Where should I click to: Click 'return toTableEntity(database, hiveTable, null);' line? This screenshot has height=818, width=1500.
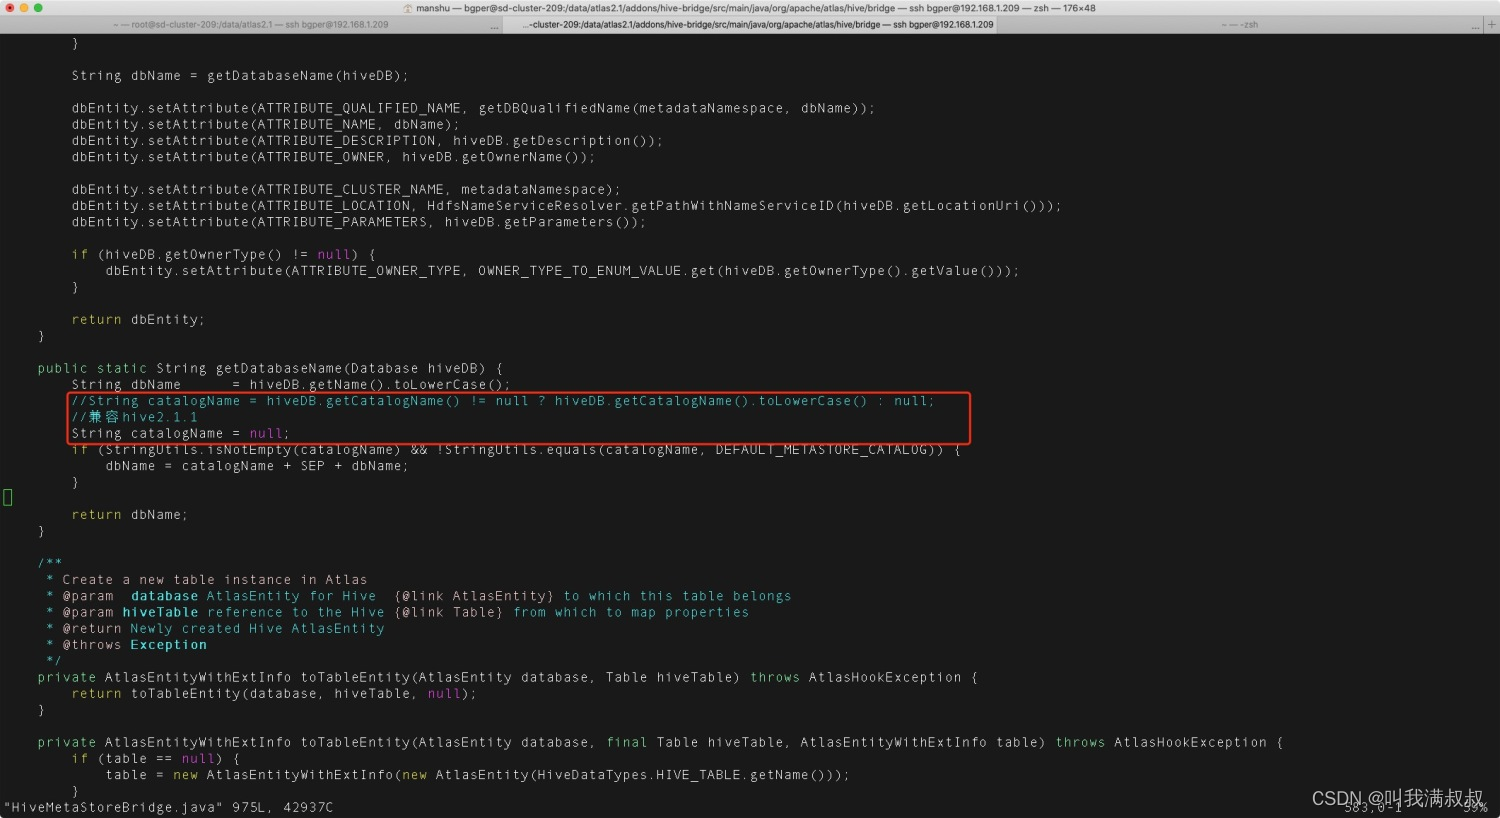click(274, 694)
